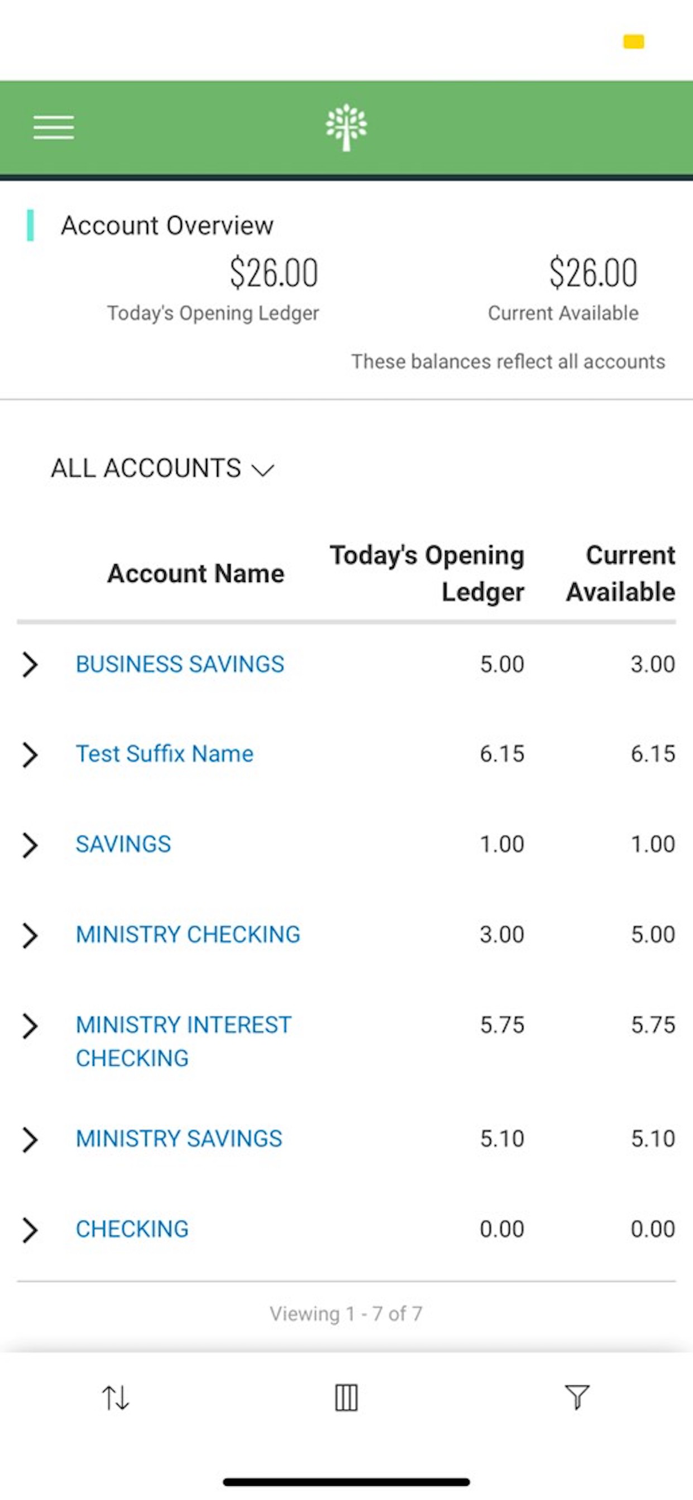Sort by the Account Name column header
The height and width of the screenshot is (1500, 693).
(195, 573)
